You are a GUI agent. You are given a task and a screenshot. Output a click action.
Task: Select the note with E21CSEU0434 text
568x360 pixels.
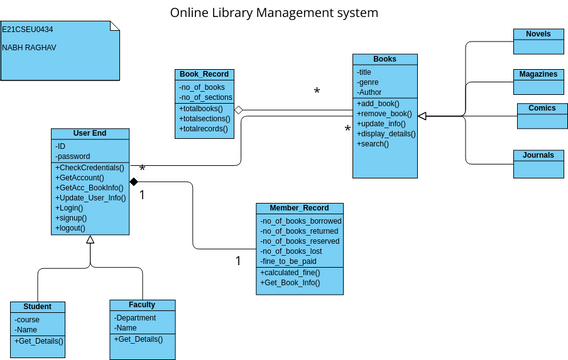coord(60,50)
